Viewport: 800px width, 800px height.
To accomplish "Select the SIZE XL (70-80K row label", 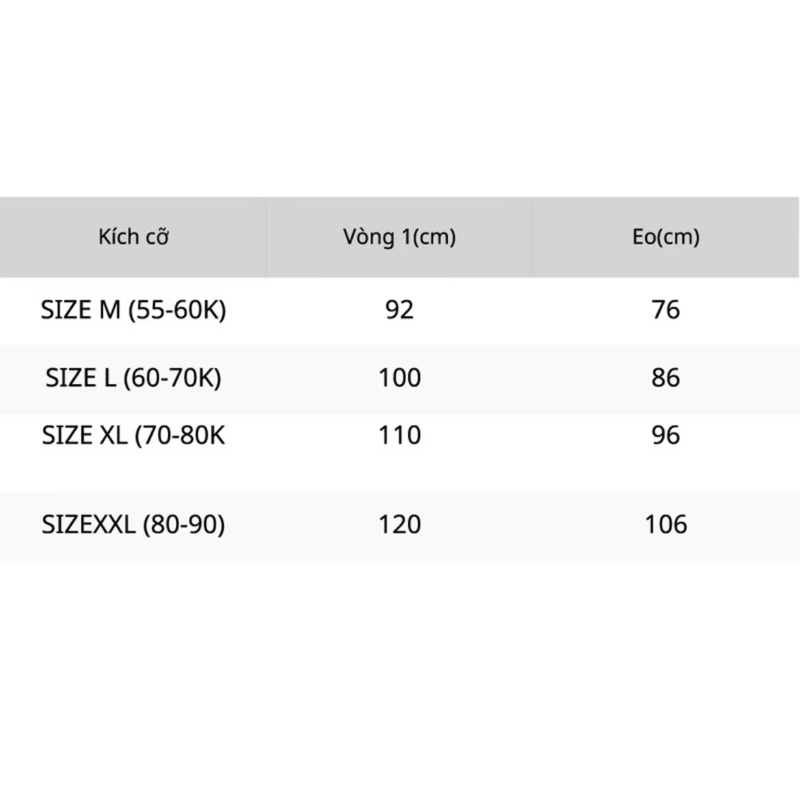I will [x=133, y=436].
